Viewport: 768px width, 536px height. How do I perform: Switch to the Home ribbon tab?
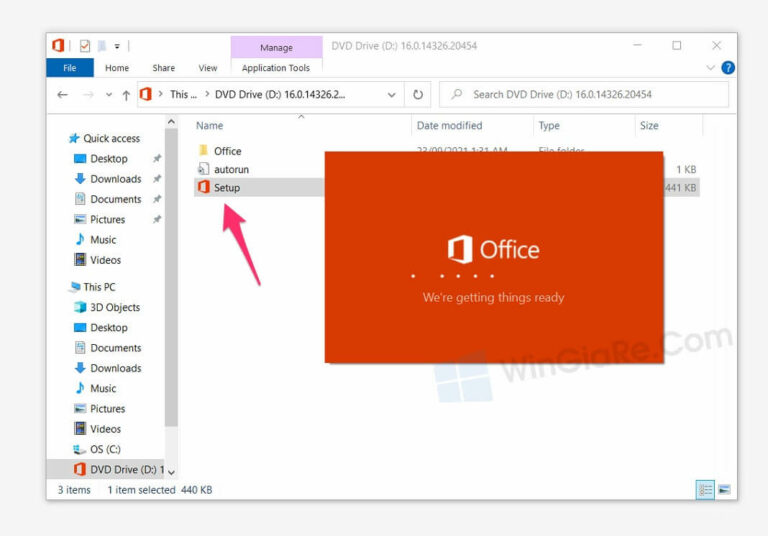tap(117, 68)
